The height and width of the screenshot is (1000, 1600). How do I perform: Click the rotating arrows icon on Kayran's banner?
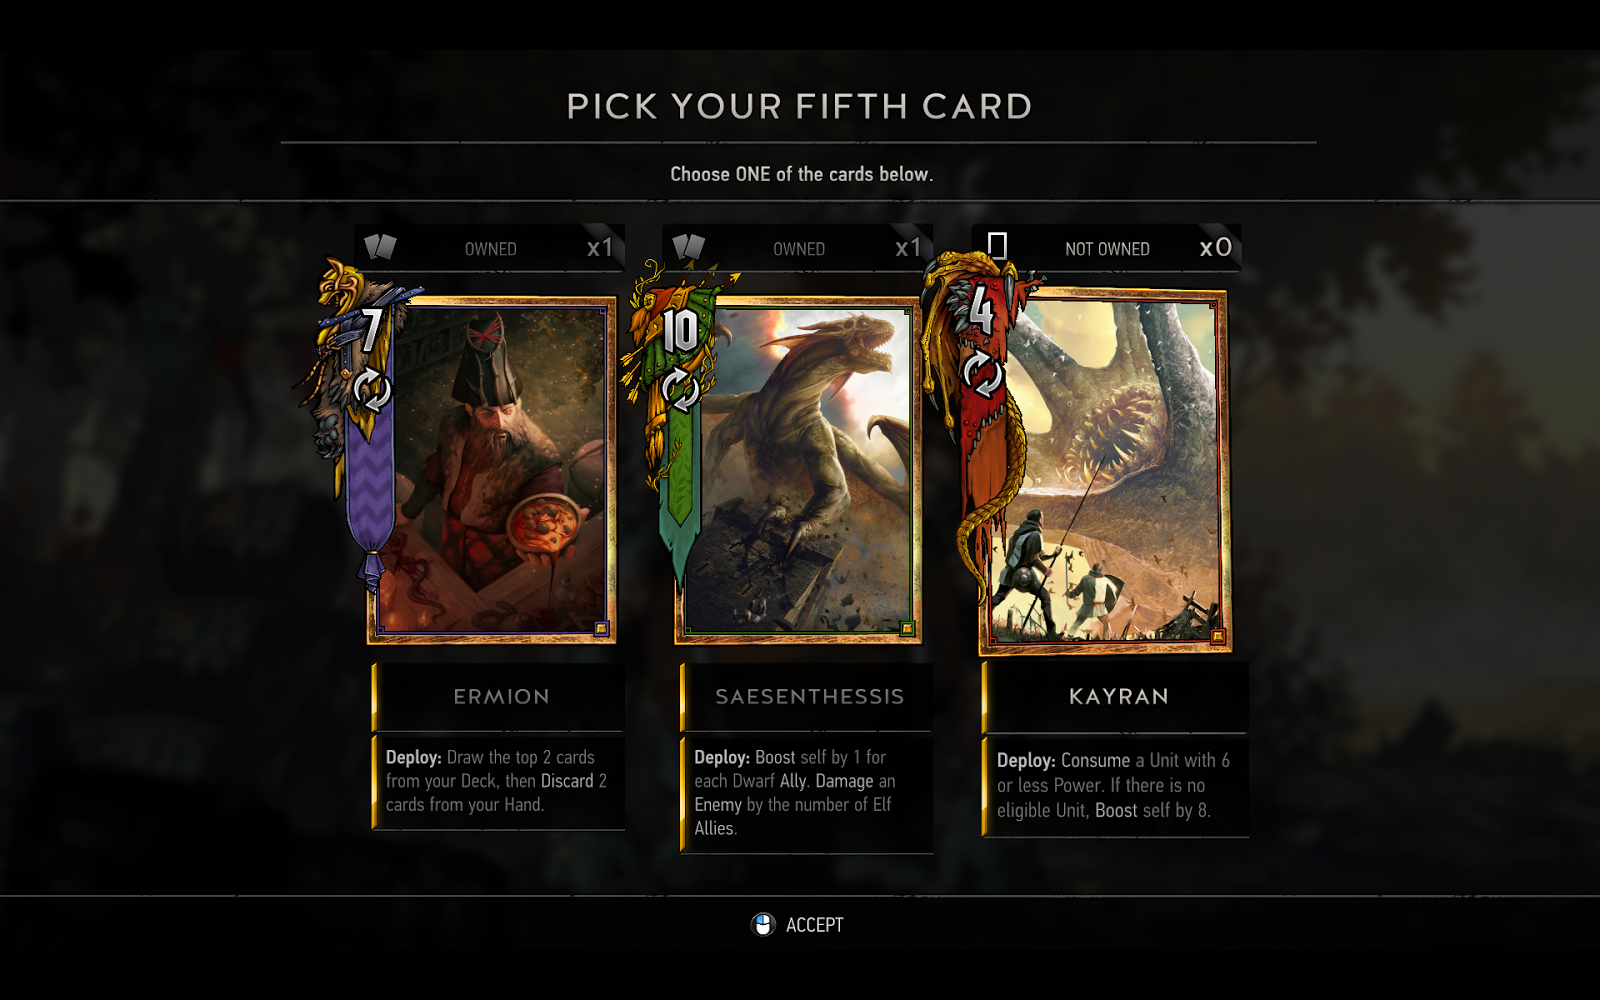point(982,375)
